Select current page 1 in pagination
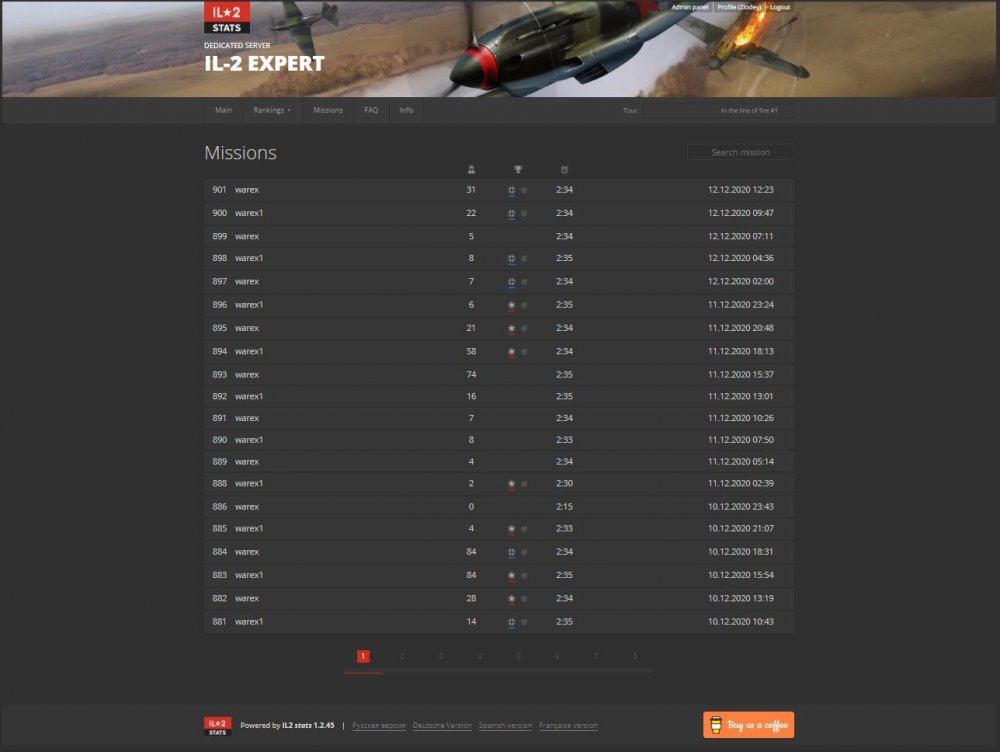This screenshot has width=1000, height=752. pos(363,656)
